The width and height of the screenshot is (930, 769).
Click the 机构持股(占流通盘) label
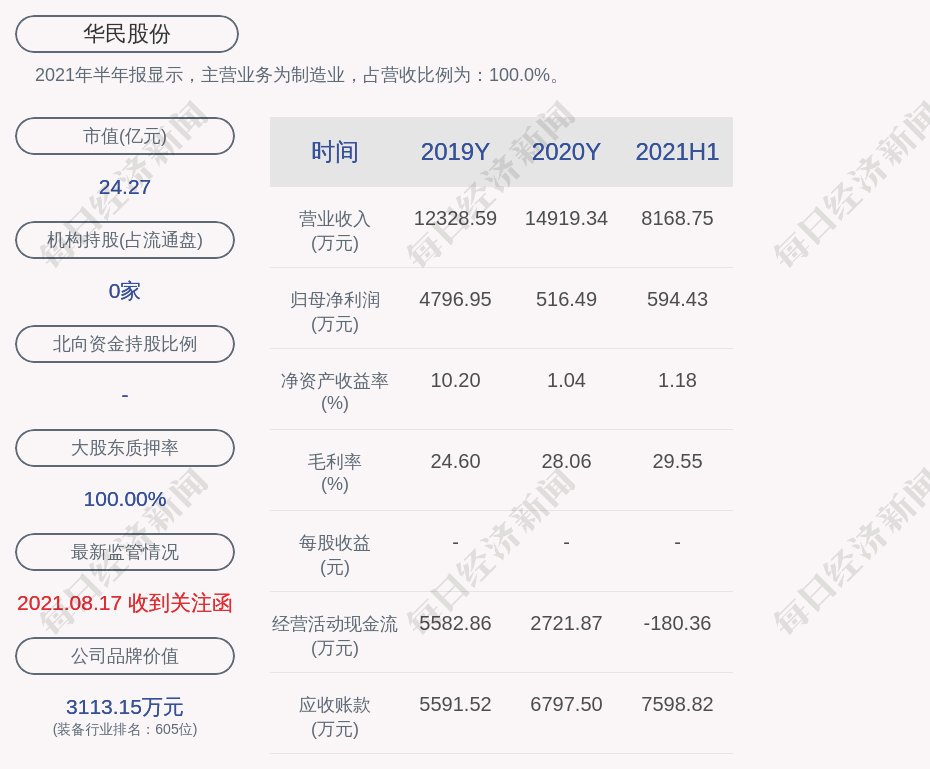tap(125, 240)
